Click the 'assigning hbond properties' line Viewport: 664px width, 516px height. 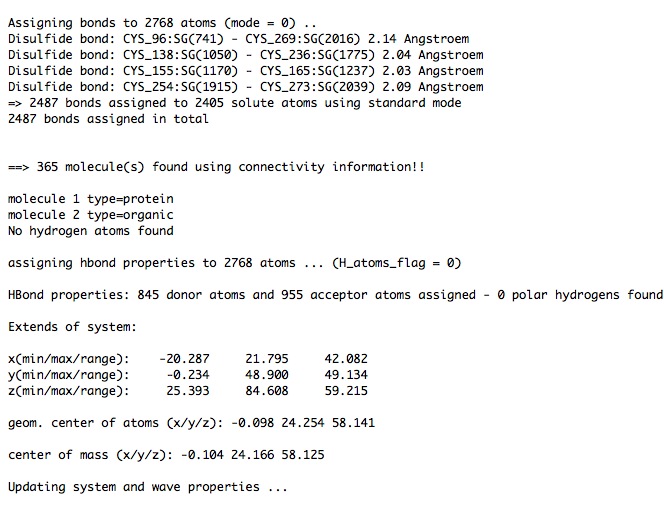click(x=235, y=263)
